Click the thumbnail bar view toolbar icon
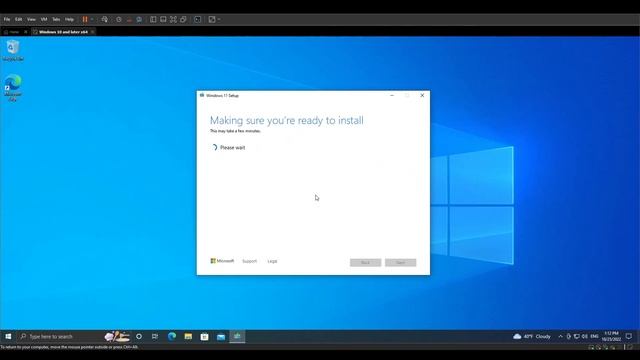The height and width of the screenshot is (360, 640). click(163, 19)
